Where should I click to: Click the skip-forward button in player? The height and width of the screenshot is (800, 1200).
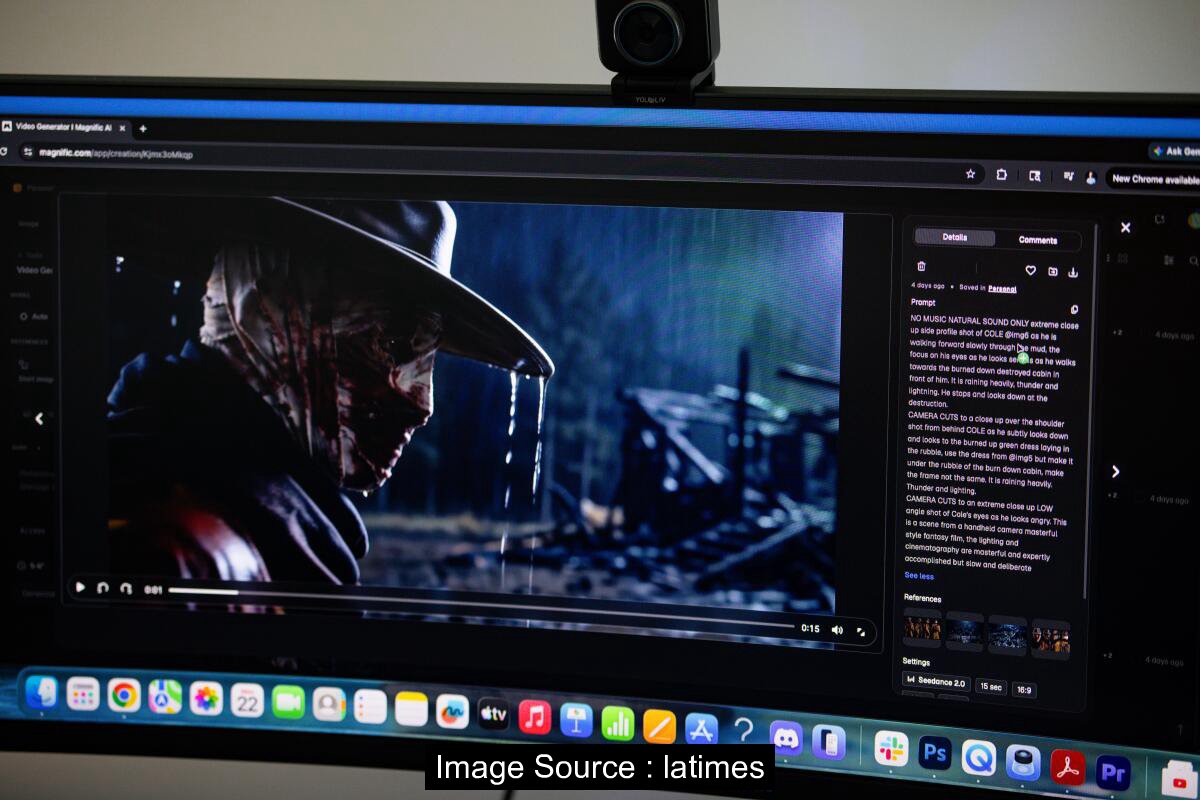(126, 589)
